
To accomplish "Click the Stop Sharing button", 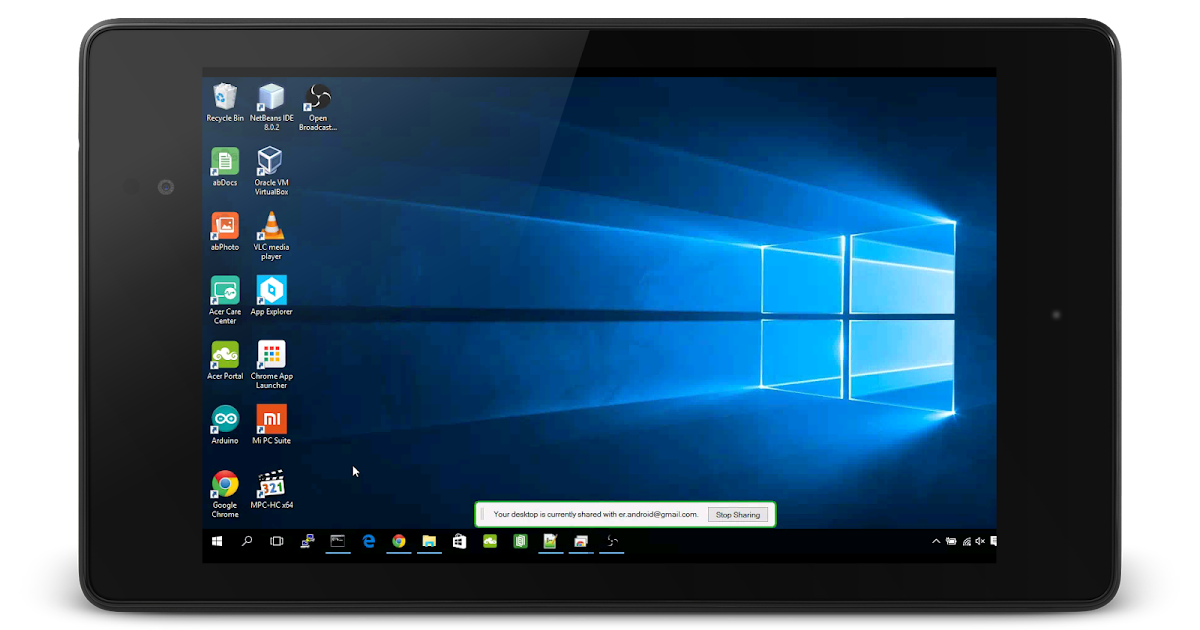I will click(739, 515).
